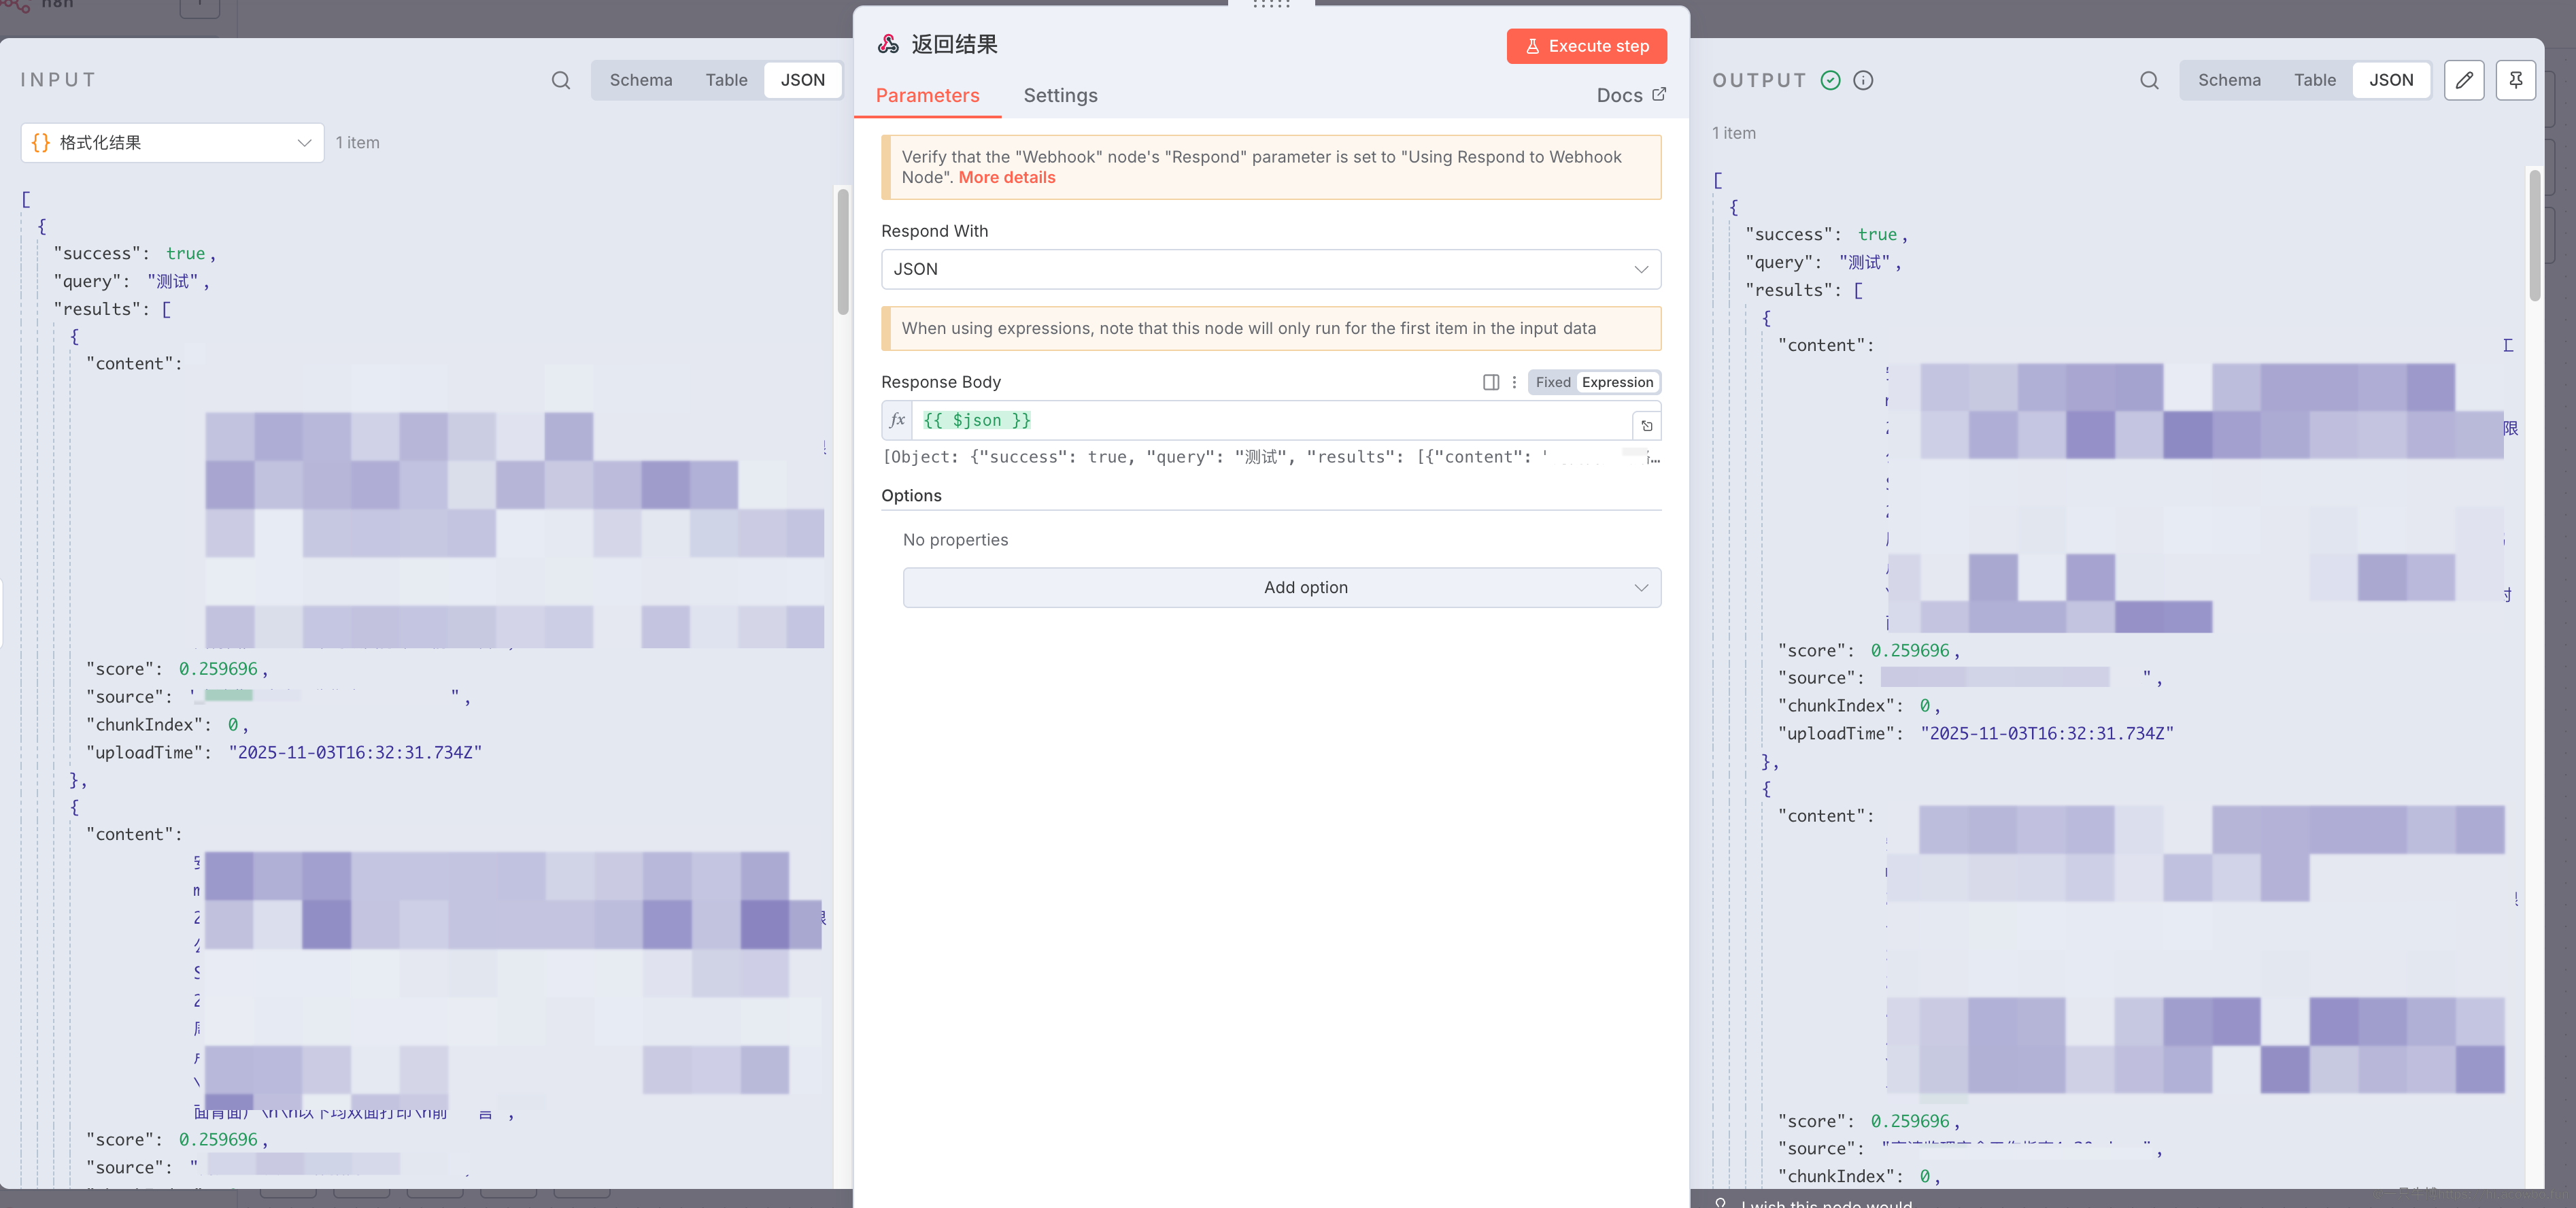Click the Execute step button
The image size is (2576, 1208).
click(x=1586, y=46)
